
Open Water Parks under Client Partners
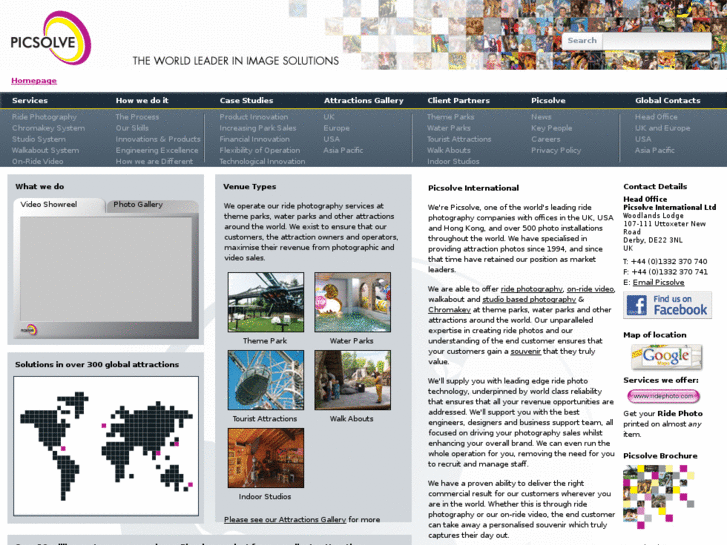[x=449, y=128]
